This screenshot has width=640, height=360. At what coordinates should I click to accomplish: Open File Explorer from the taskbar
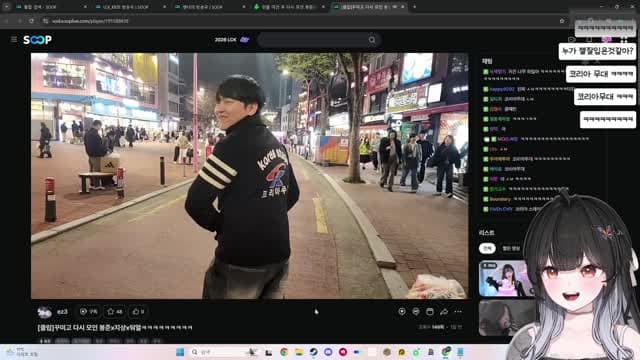(x=299, y=352)
